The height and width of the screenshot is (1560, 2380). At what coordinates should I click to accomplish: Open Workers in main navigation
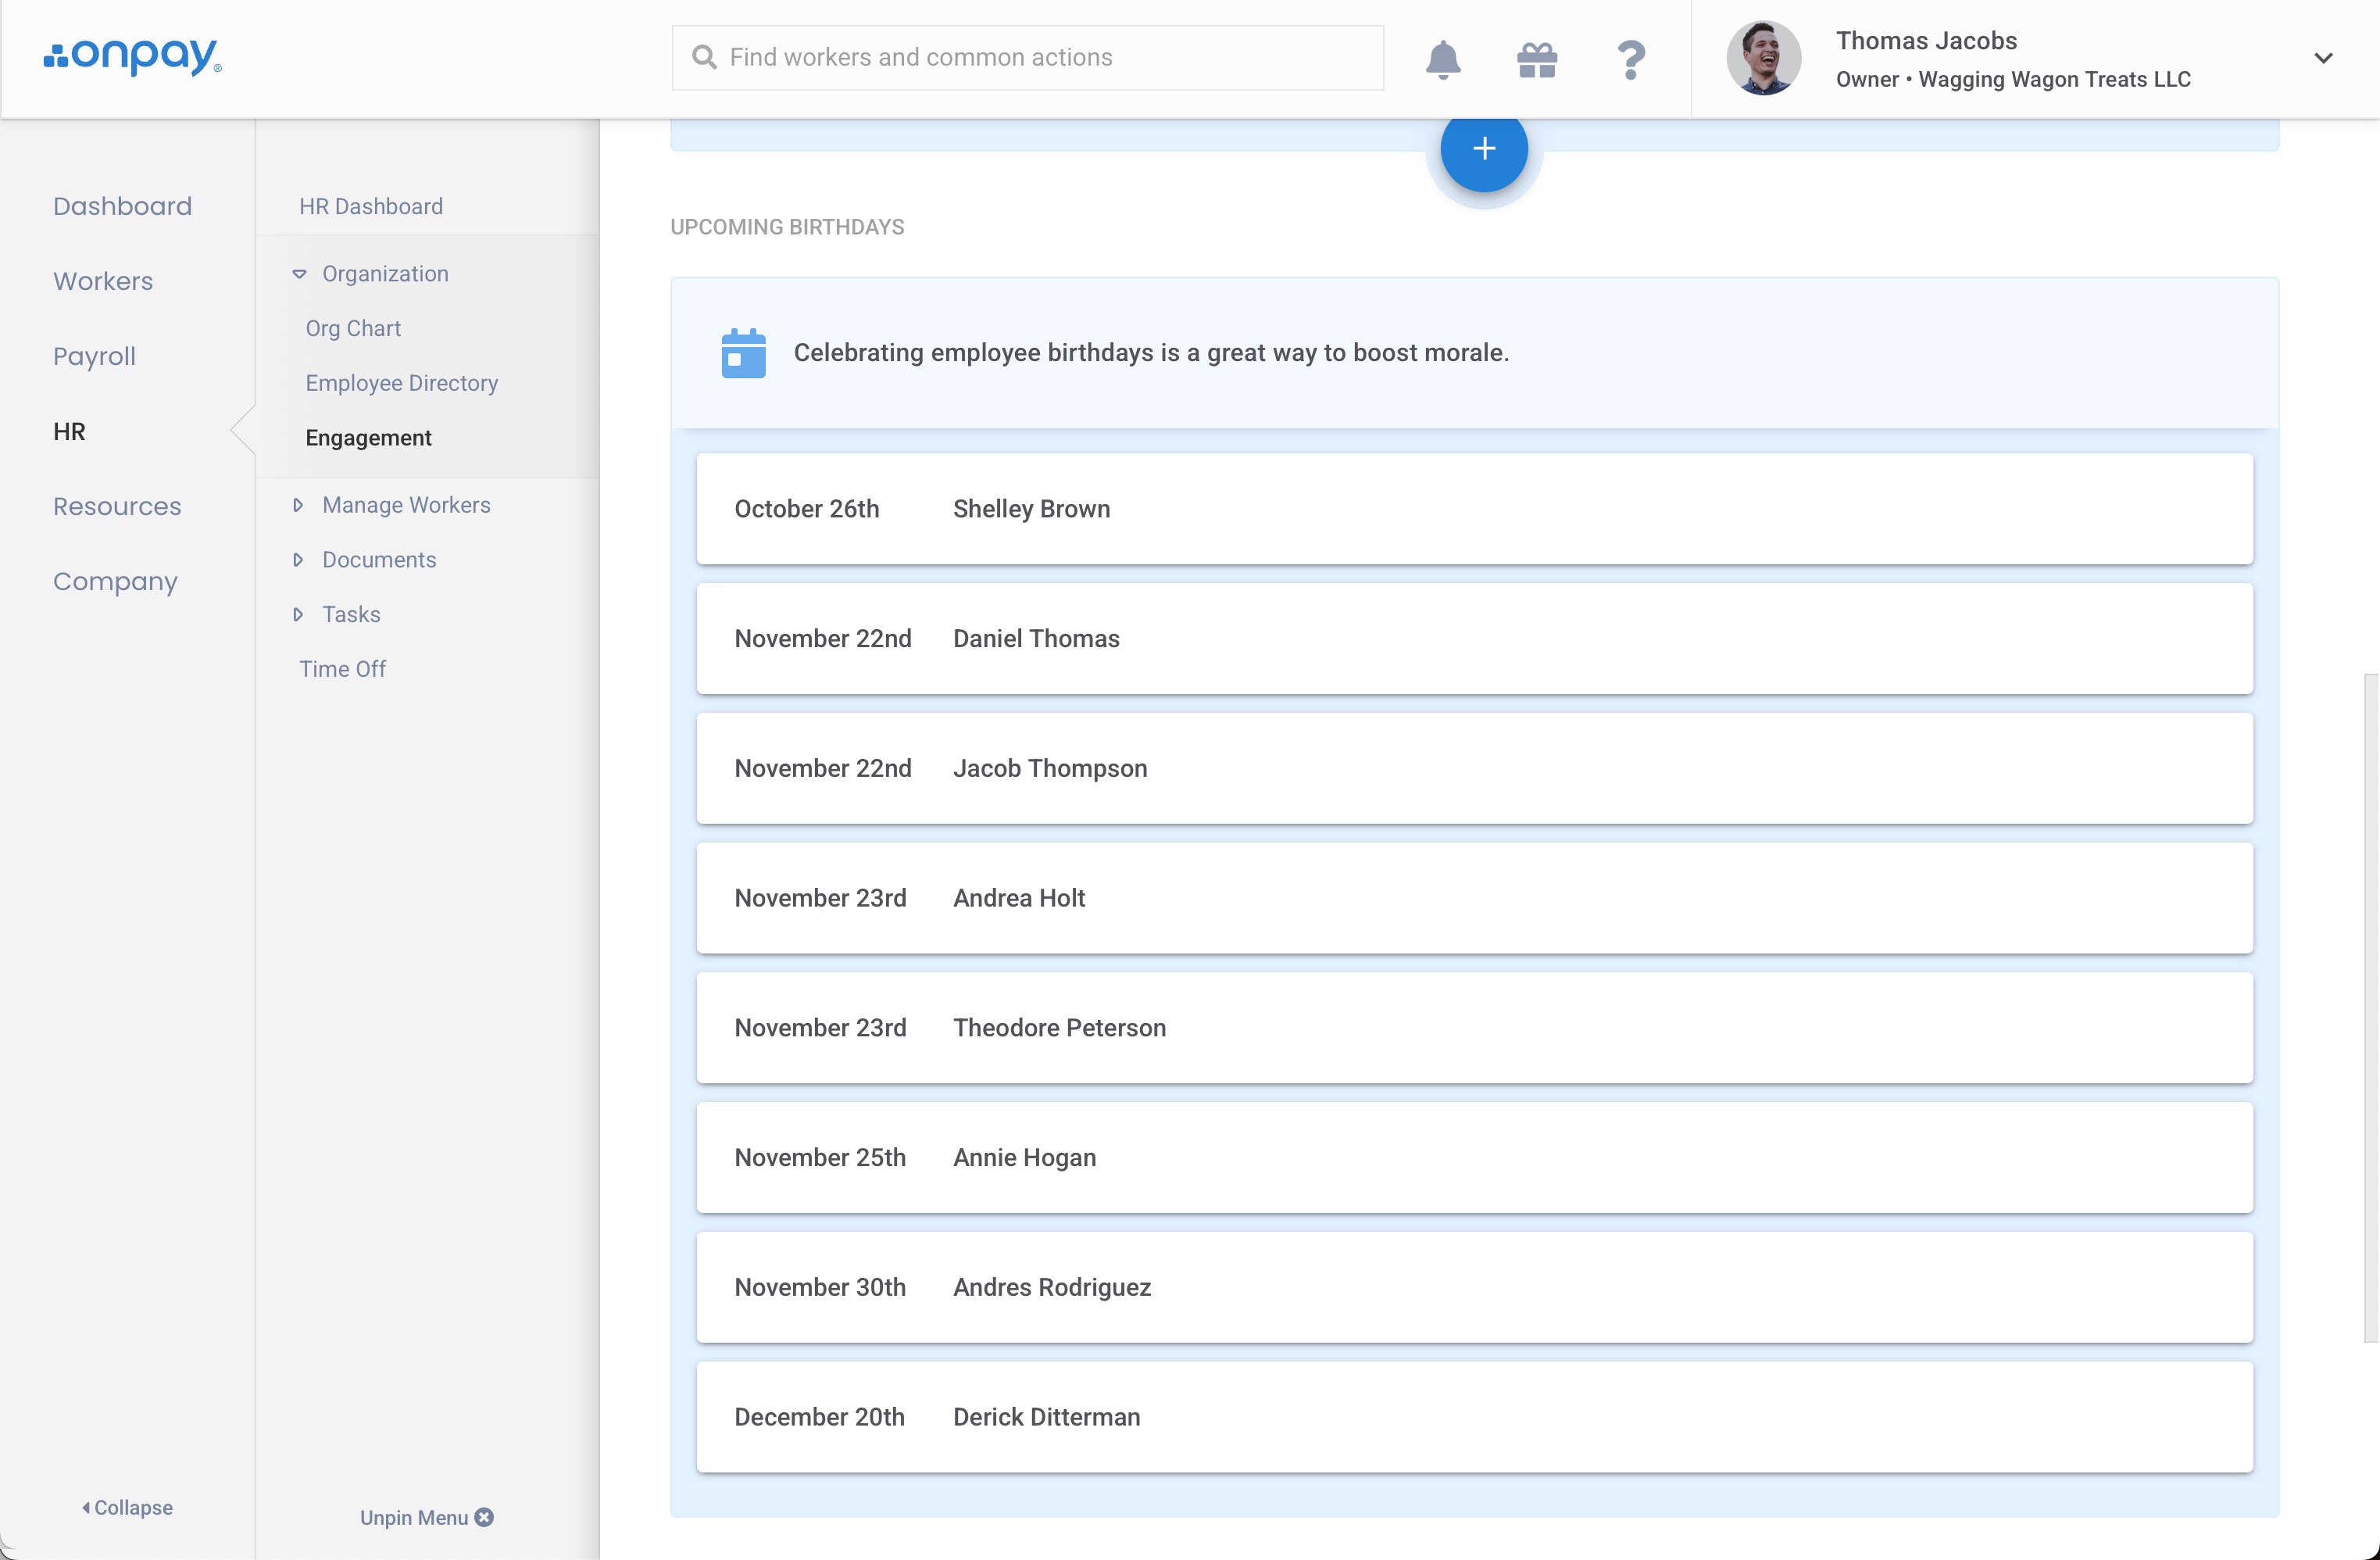click(103, 281)
